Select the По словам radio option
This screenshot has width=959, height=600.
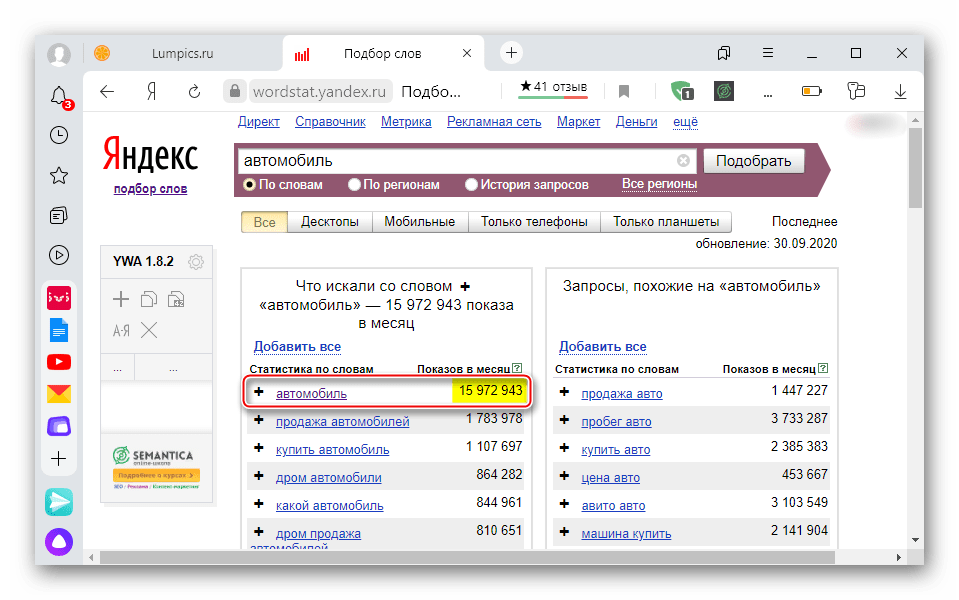pyautogui.click(x=249, y=185)
